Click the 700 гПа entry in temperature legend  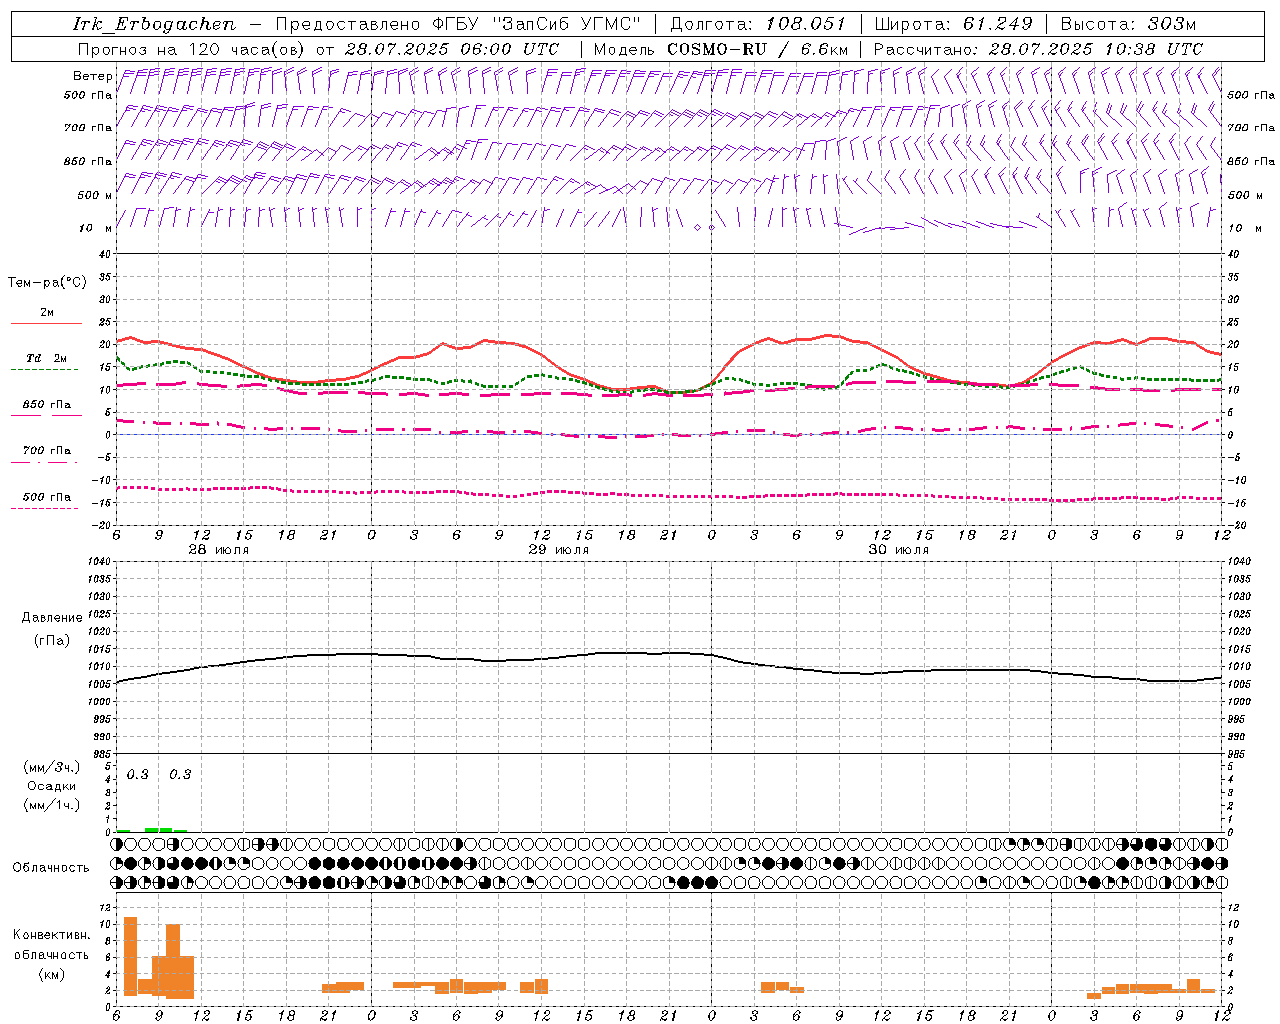(x=47, y=451)
